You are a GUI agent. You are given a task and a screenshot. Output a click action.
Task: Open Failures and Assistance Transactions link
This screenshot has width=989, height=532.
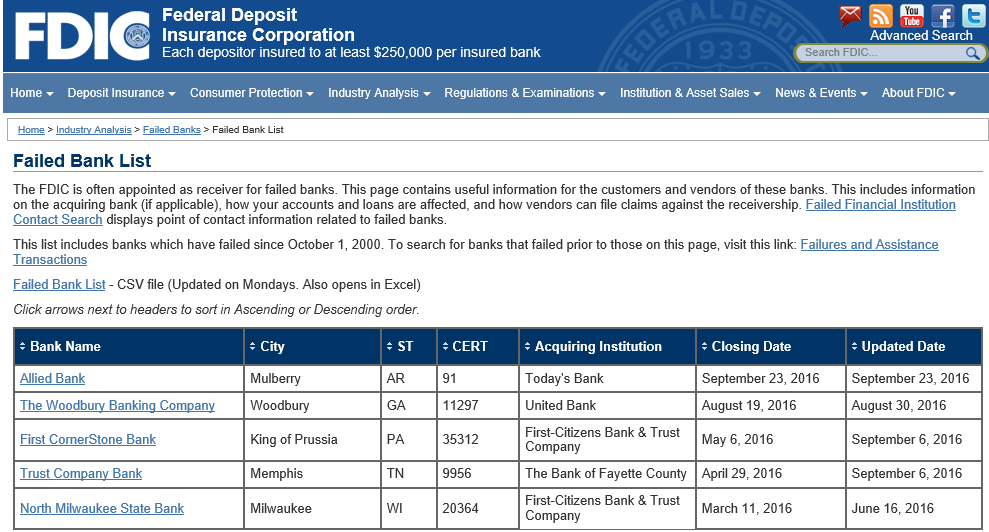tap(869, 244)
